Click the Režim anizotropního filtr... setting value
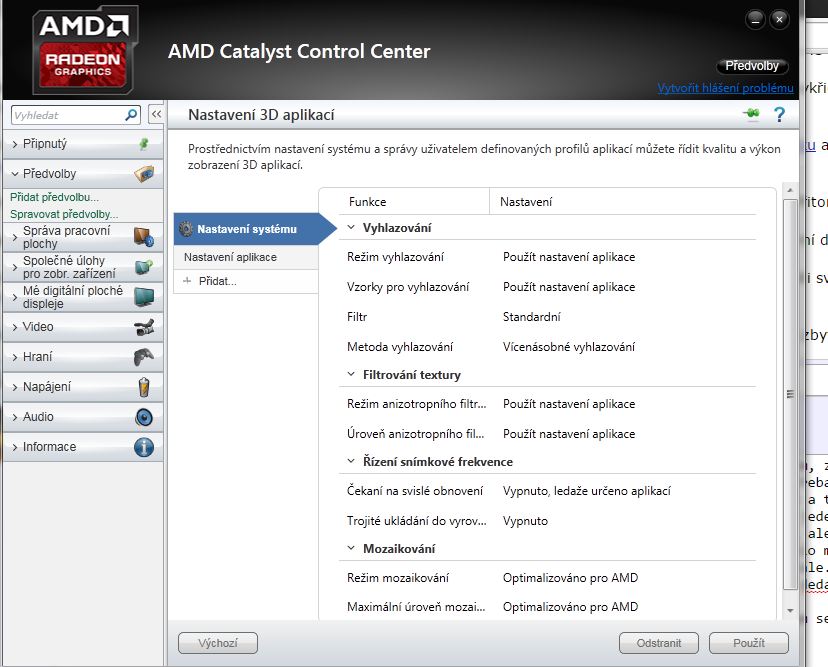Image resolution: width=828 pixels, height=667 pixels. (569, 404)
